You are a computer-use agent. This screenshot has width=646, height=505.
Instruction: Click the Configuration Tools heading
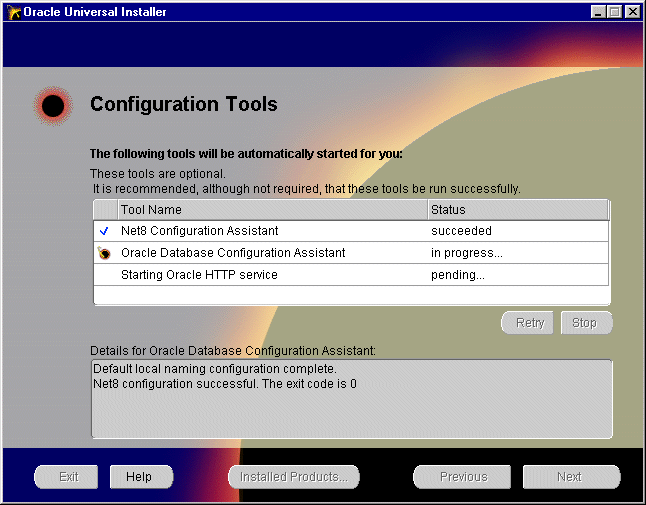[184, 104]
